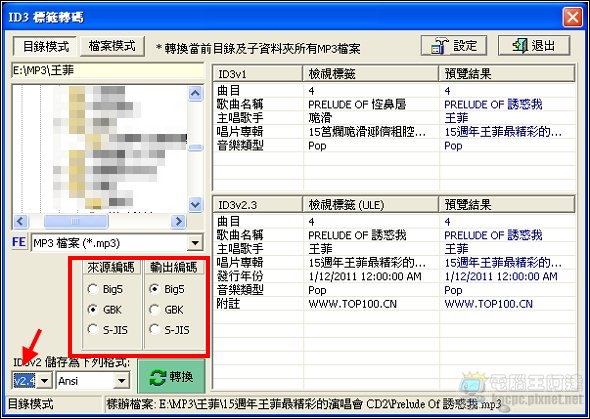Click the green 轉換 convert arrows icon
This screenshot has height=419, width=590.
click(x=158, y=377)
